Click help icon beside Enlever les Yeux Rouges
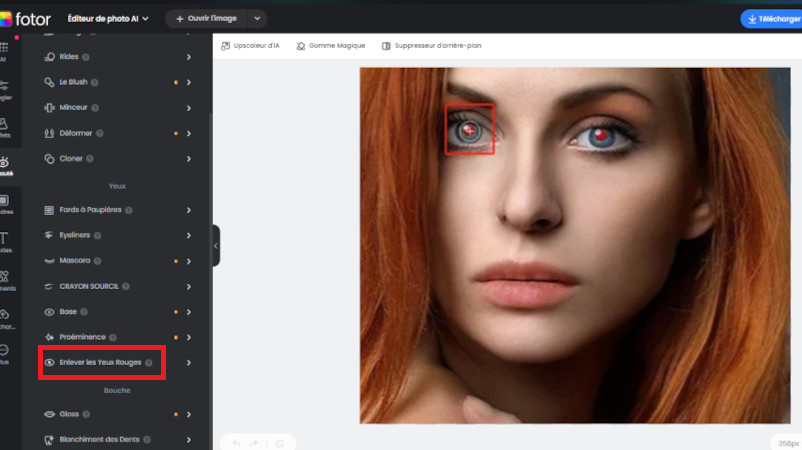Viewport: 802px width, 450px height. pyautogui.click(x=149, y=363)
